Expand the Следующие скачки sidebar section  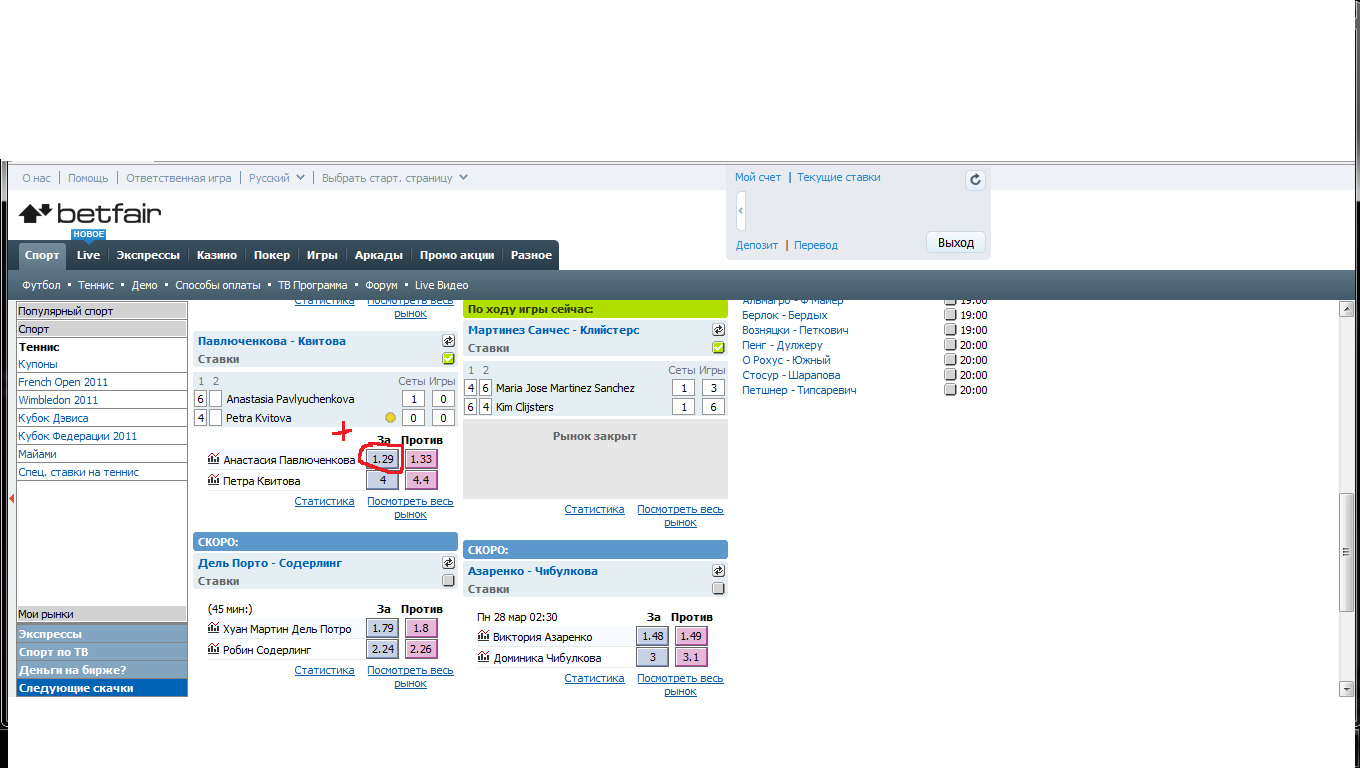click(101, 688)
